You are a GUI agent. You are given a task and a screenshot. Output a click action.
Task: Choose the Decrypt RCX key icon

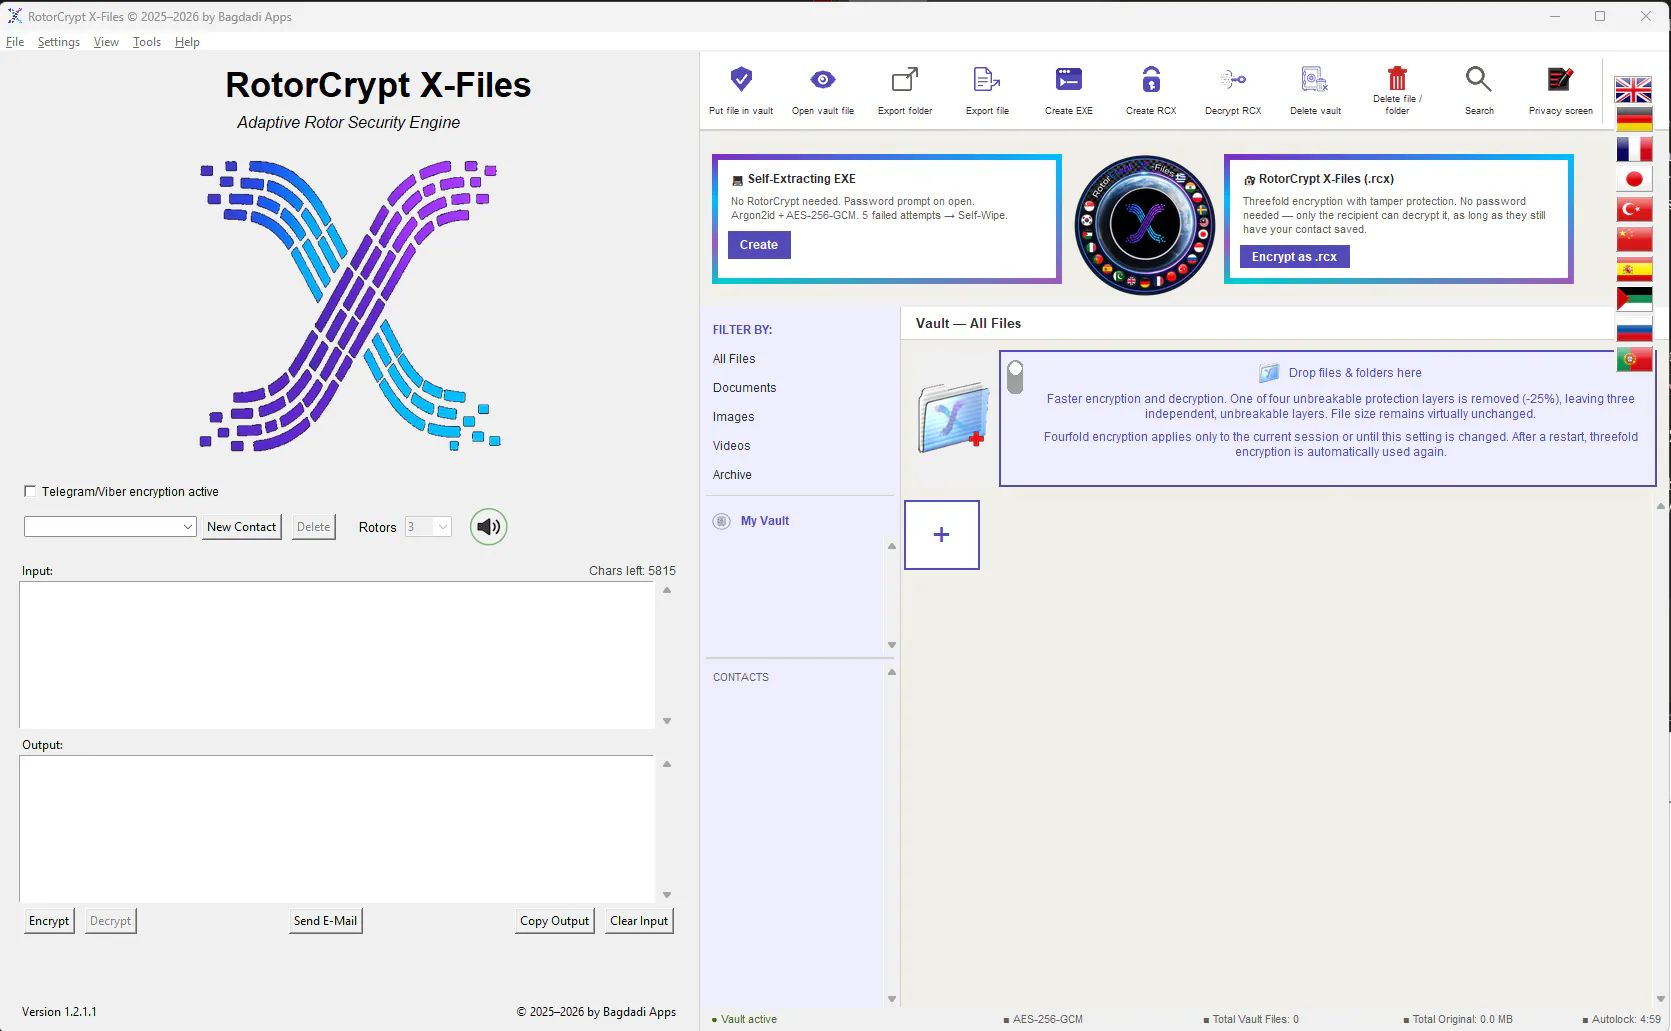pyautogui.click(x=1233, y=79)
